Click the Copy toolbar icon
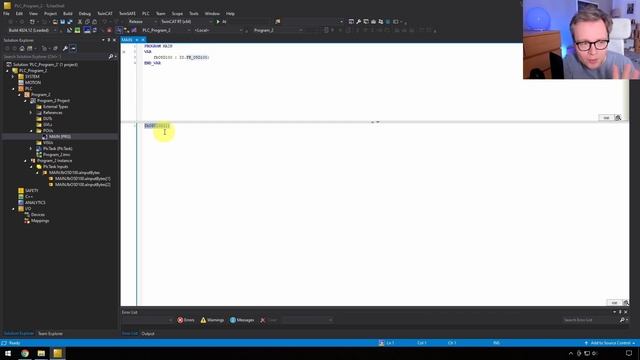The width and height of the screenshot is (640, 360). pyautogui.click(x=87, y=22)
